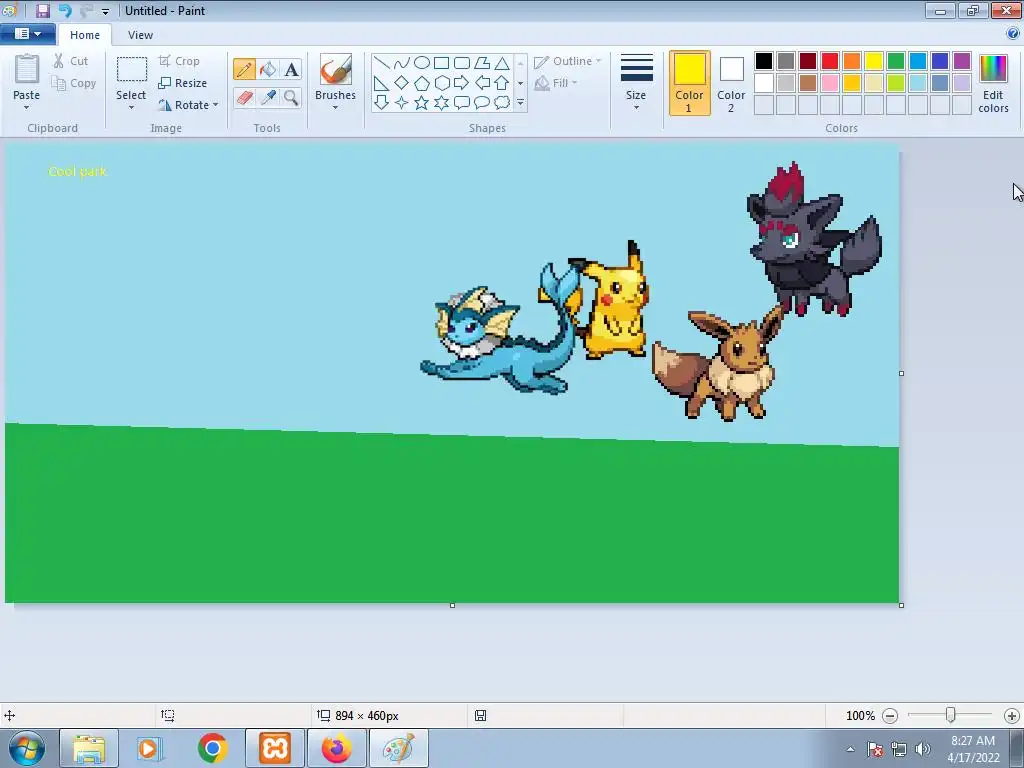Choose the Down arrow shape
The image size is (1024, 768).
(382, 103)
